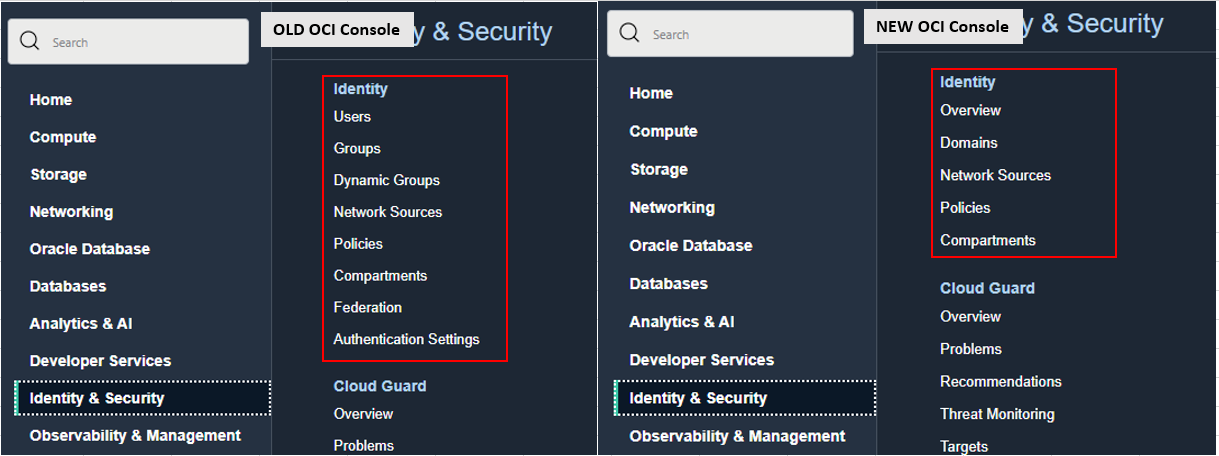Viewport: 1219px width, 456px height.
Task: Focus the Search field in old OCI console
Action: 128,41
